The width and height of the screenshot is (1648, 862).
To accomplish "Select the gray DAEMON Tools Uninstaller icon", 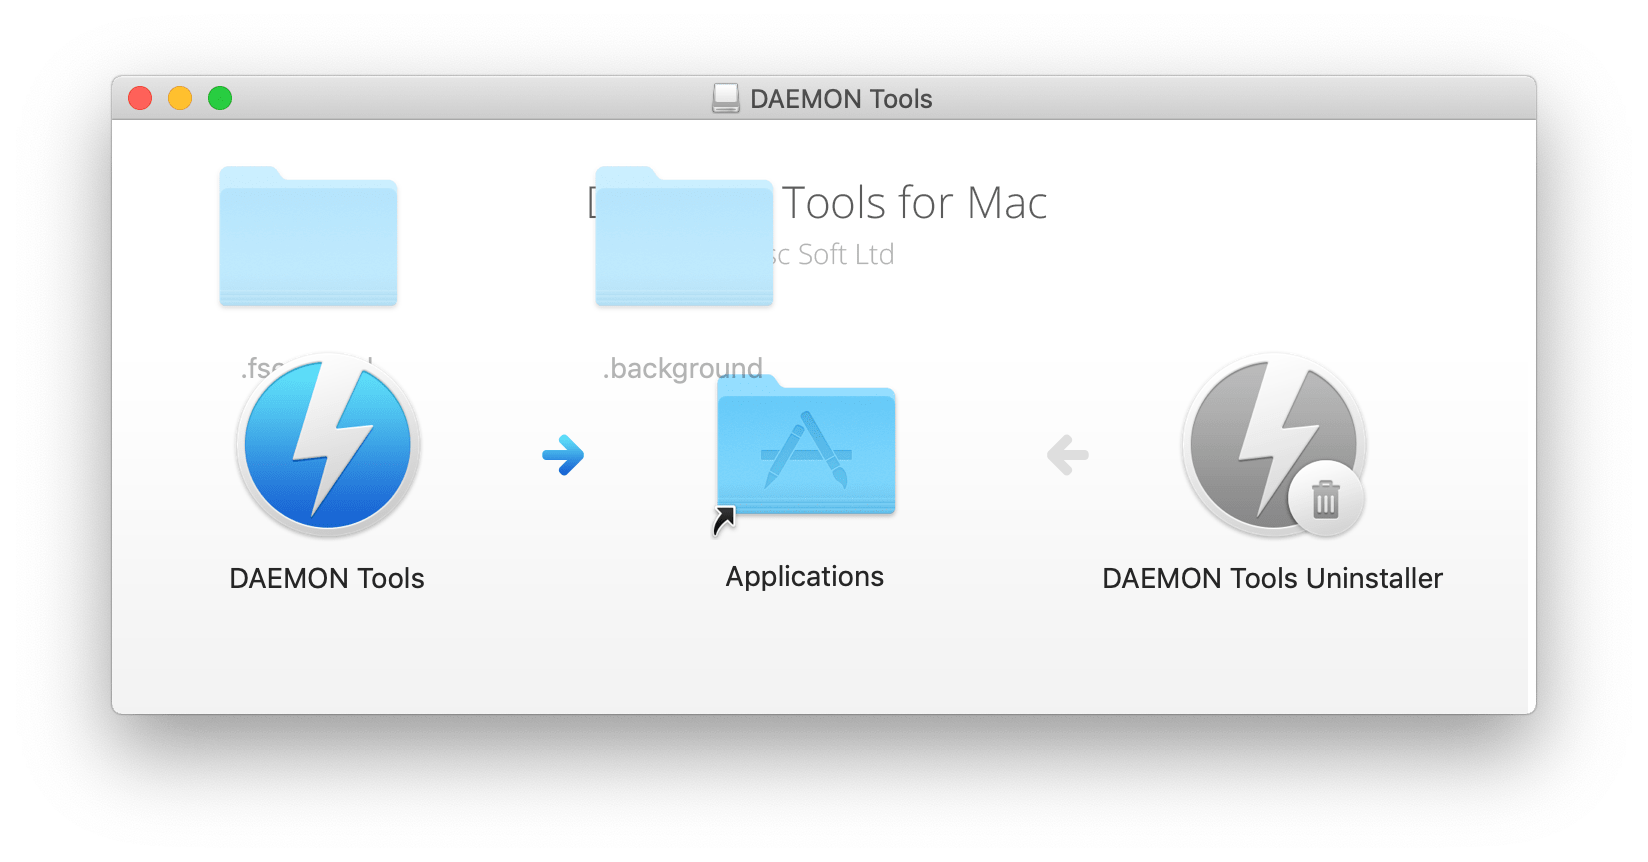I will 1274,444.
